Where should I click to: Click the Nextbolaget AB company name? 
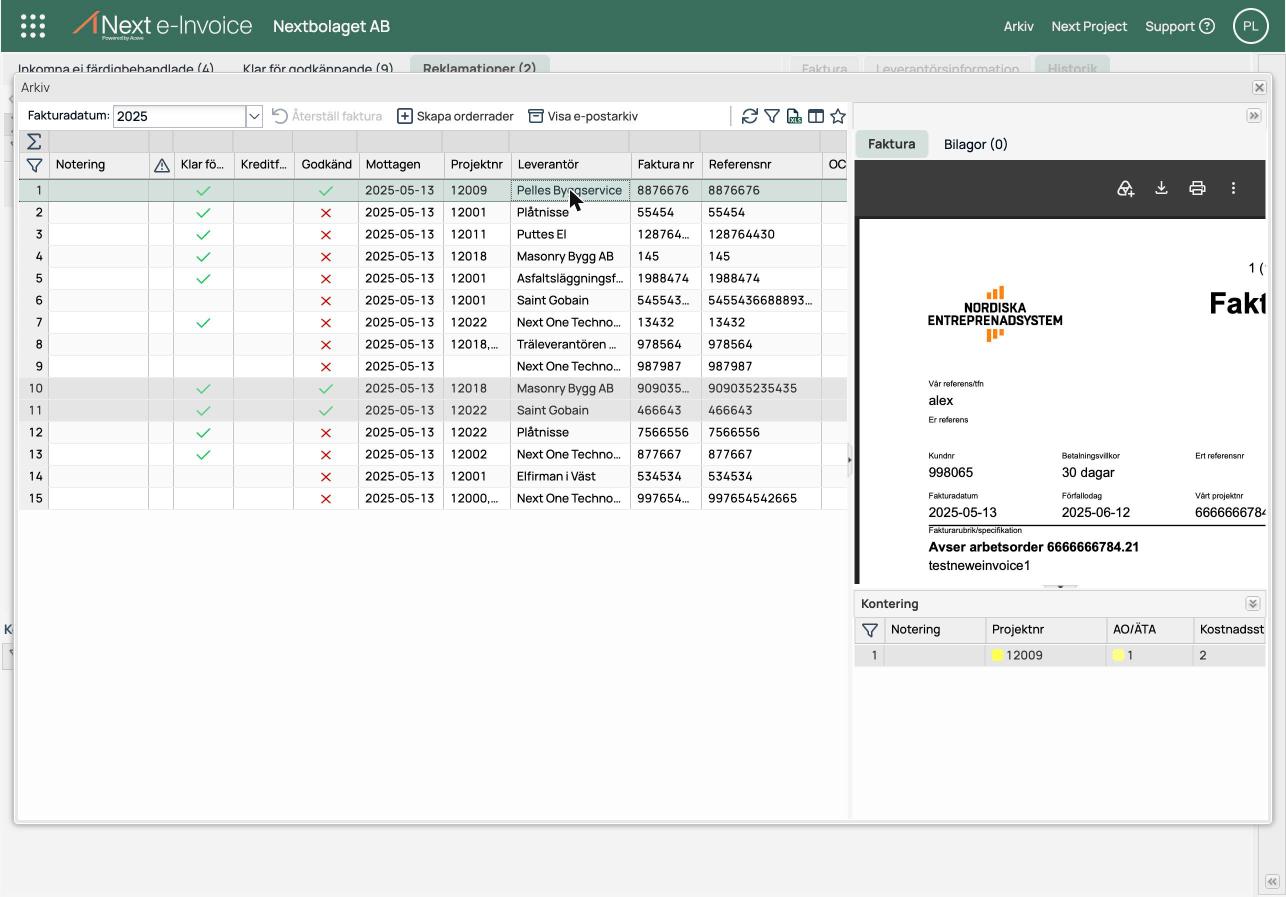(331, 26)
